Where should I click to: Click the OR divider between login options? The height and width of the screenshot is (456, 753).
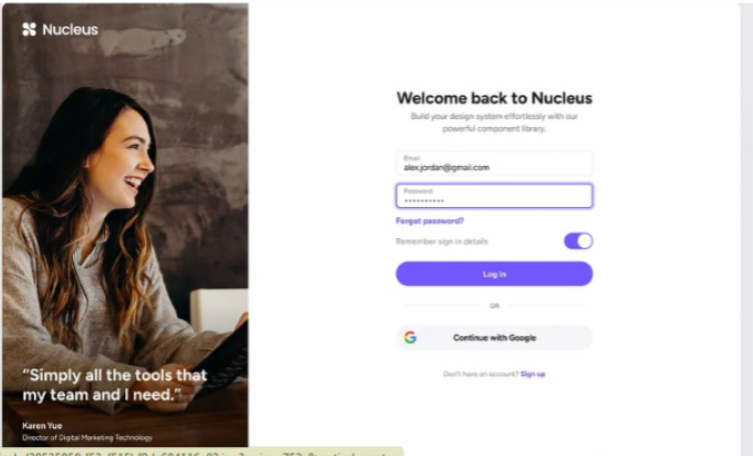(x=494, y=306)
